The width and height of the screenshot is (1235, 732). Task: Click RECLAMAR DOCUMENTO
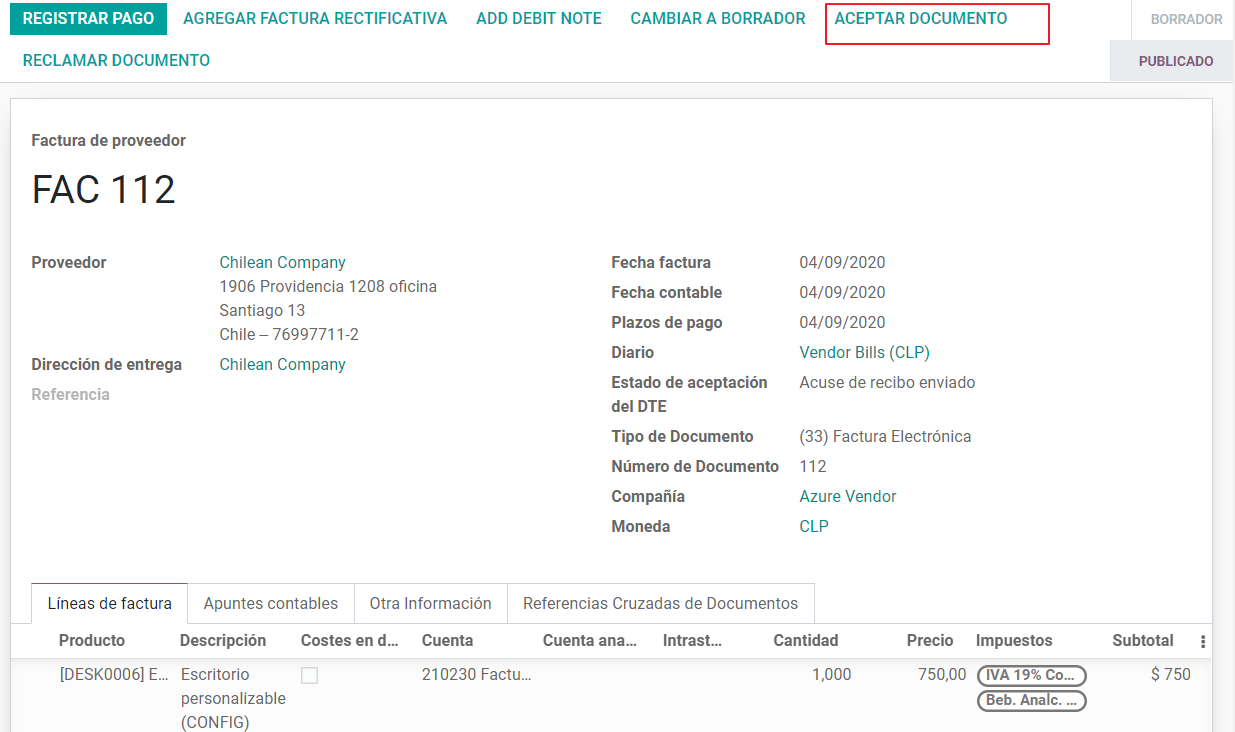[x=114, y=60]
